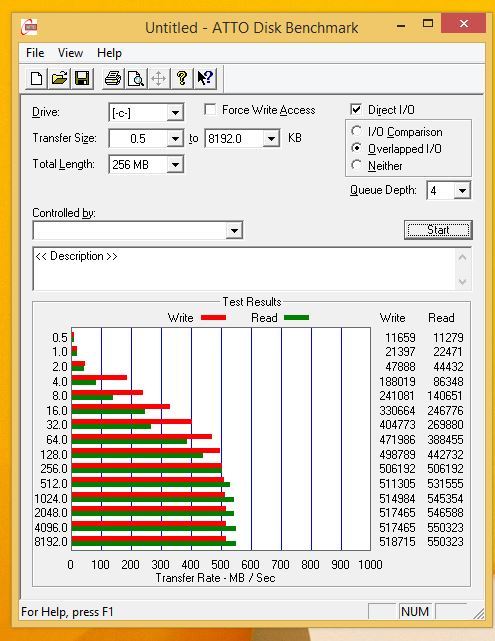The width and height of the screenshot is (495, 641).
Task: Print results using the printer icon
Action: coord(113,78)
